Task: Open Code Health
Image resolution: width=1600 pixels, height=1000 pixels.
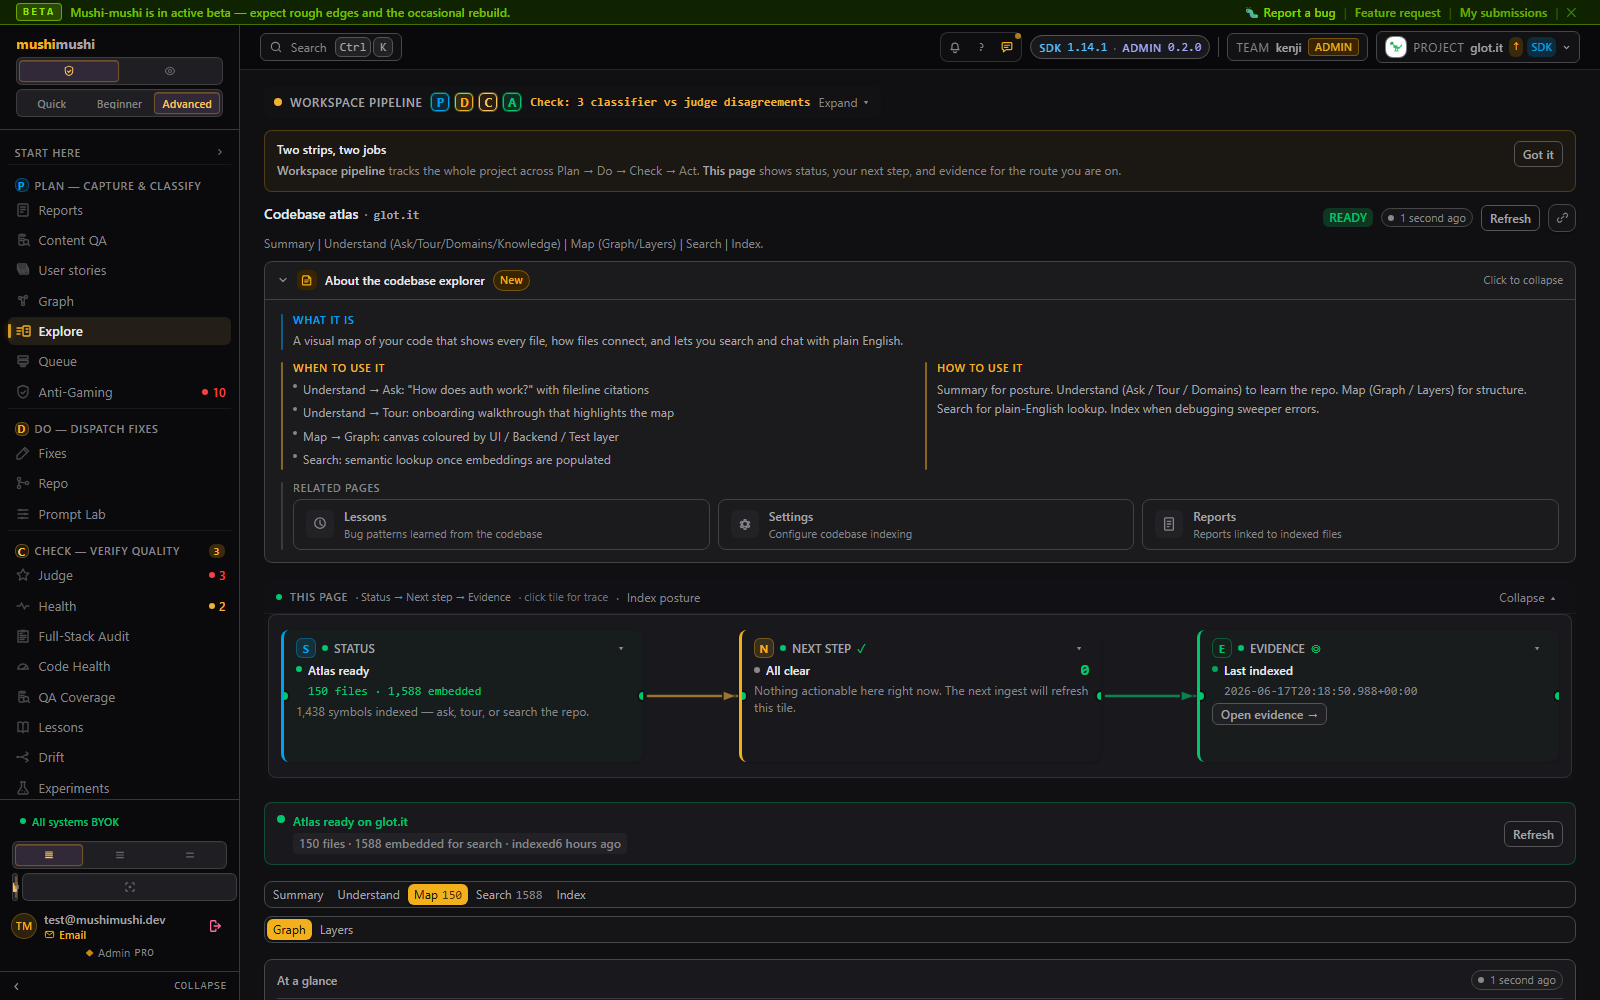Action: [x=119, y=667]
